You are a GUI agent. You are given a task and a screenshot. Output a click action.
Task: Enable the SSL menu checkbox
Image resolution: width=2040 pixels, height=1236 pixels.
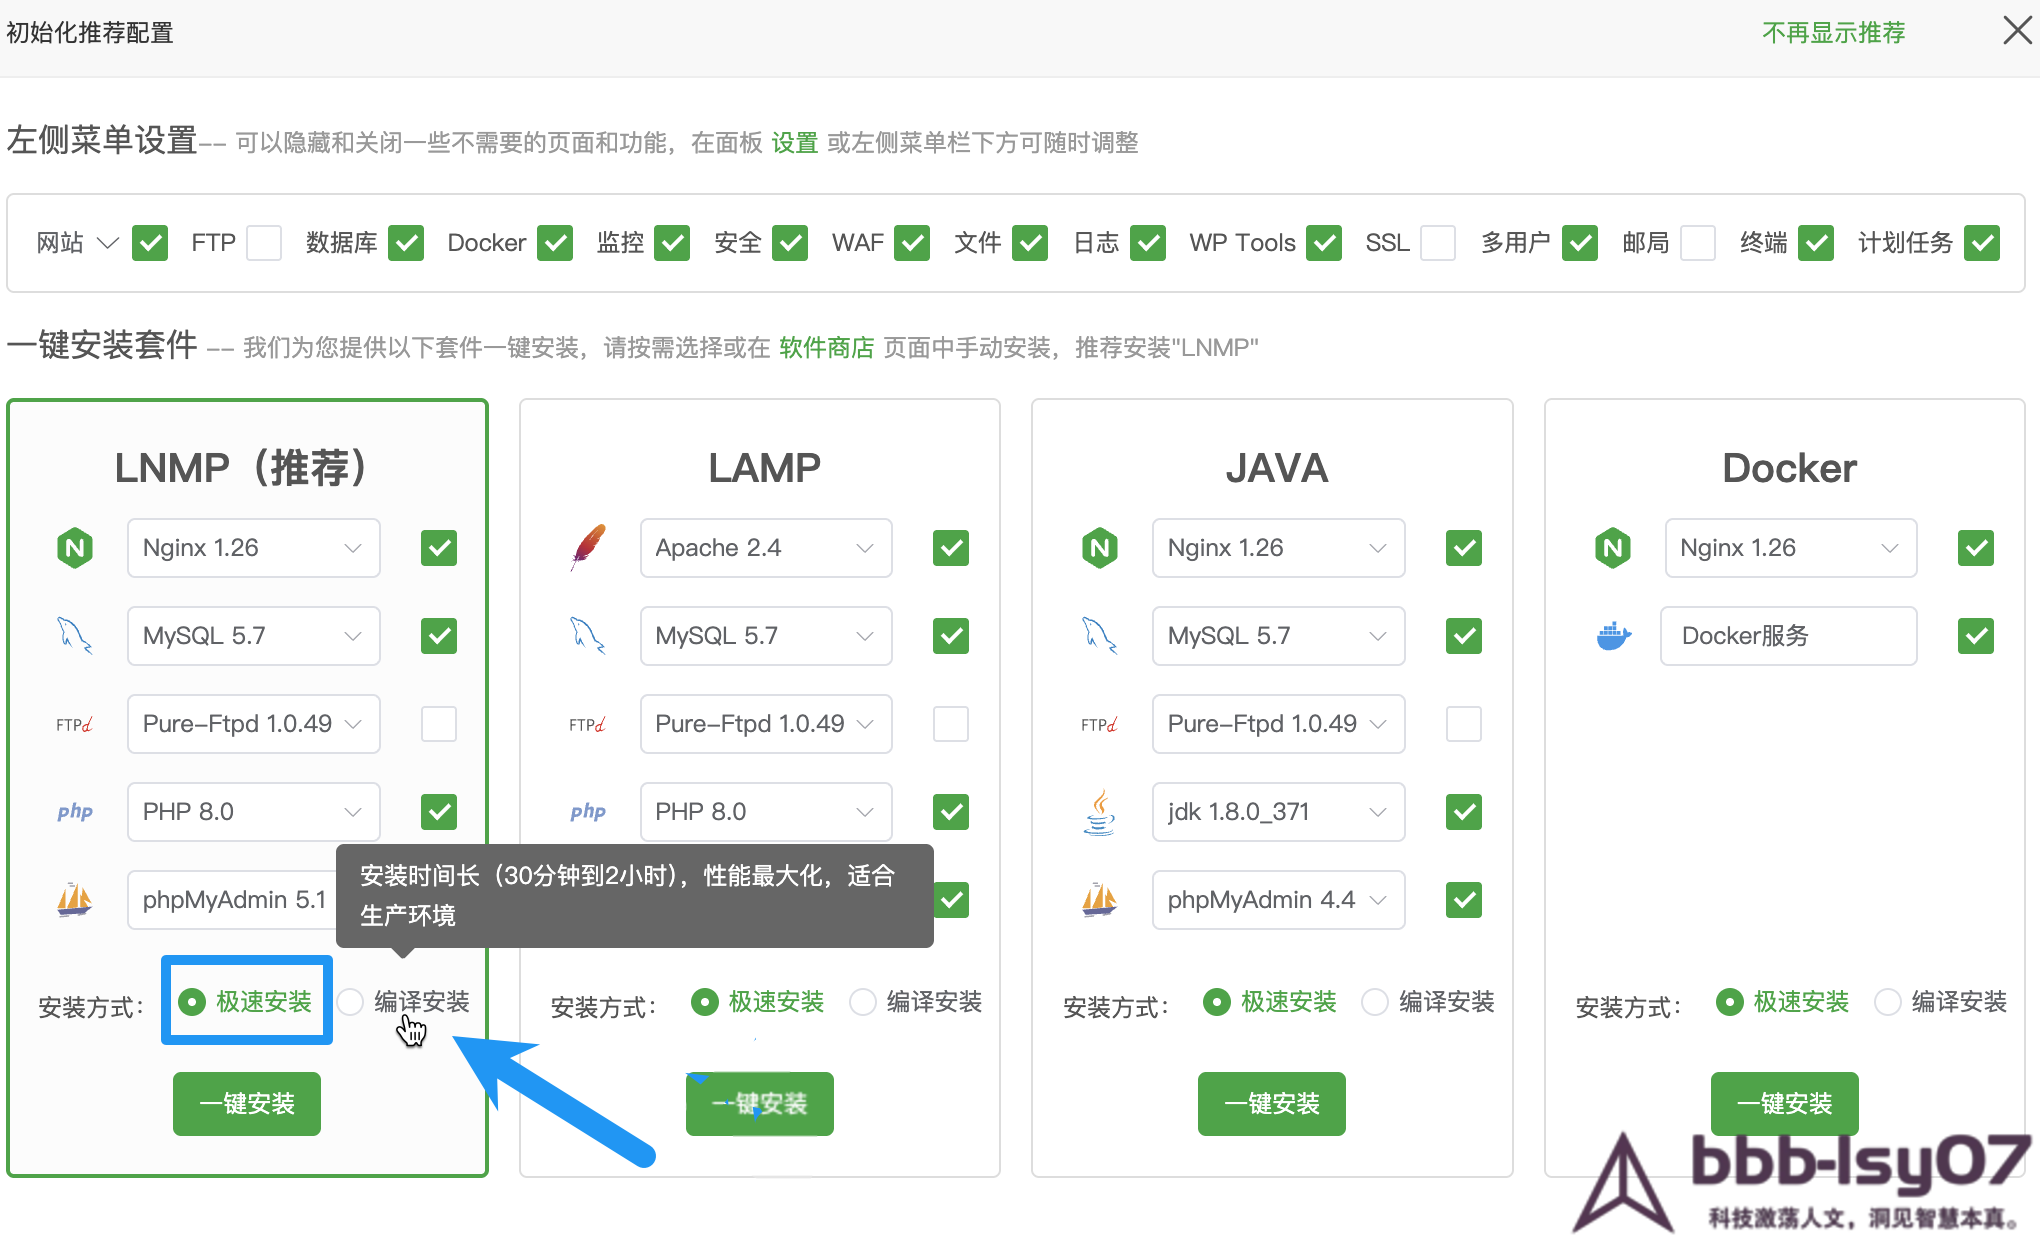point(1438,243)
